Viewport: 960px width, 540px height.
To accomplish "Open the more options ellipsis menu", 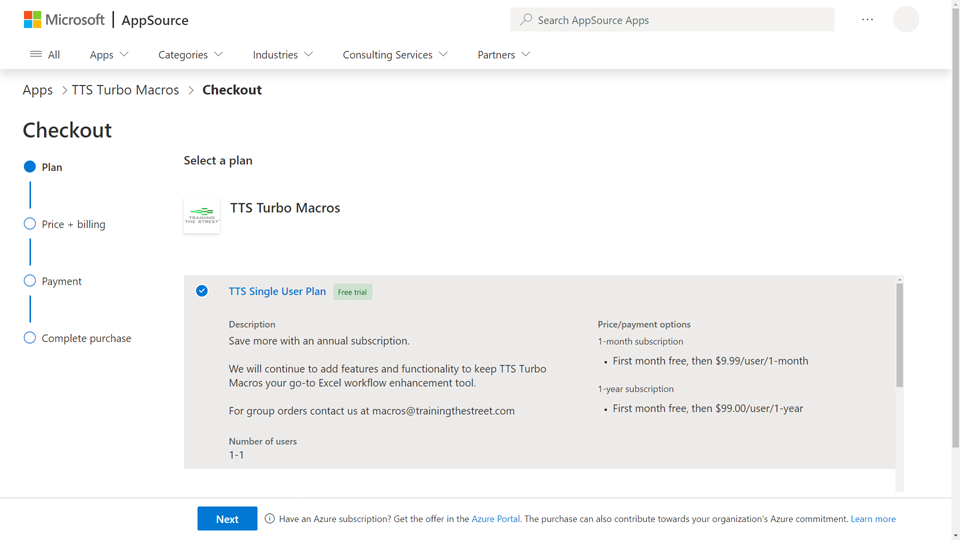I will (867, 20).
